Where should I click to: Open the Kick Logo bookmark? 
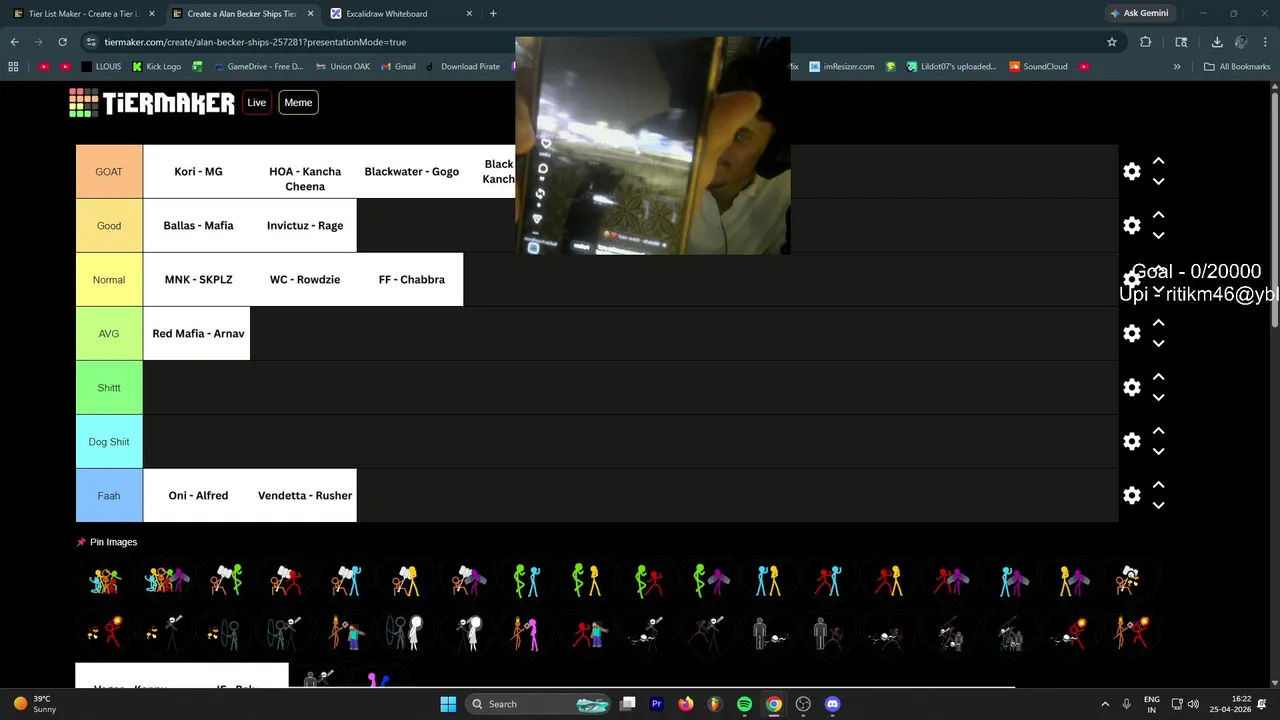pyautogui.click(x=157, y=67)
